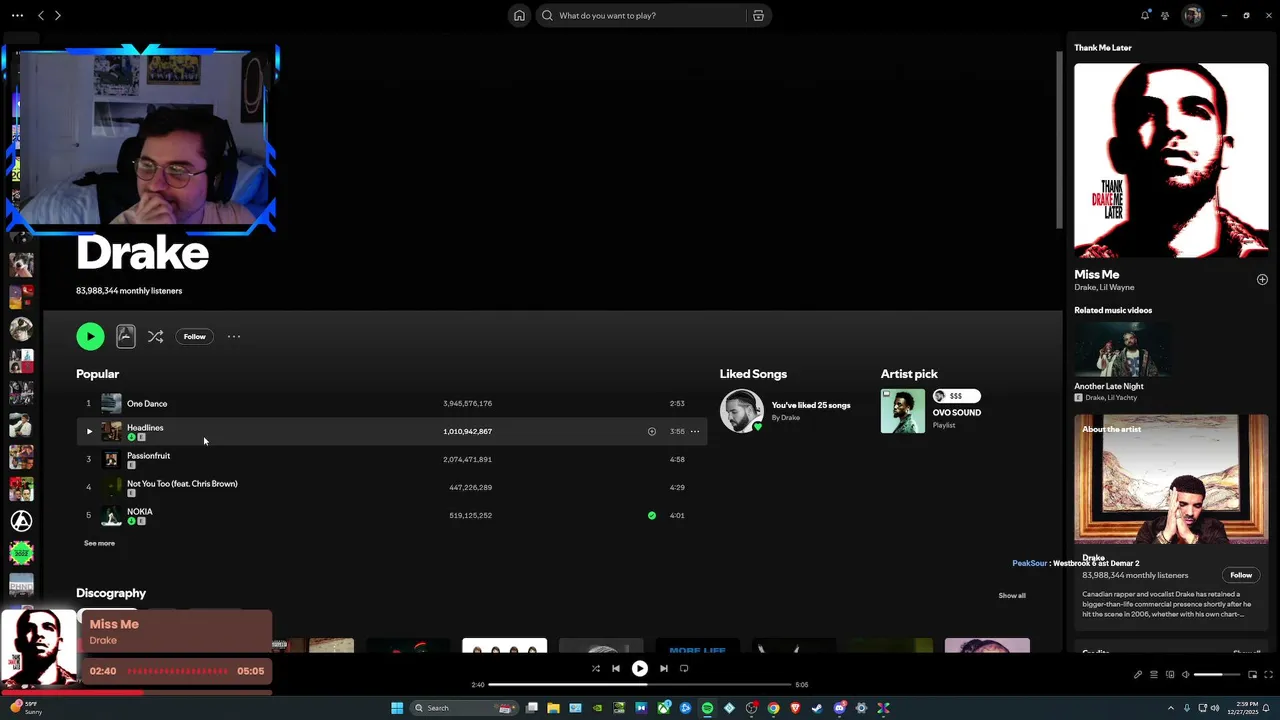Open Windows taskbar Search box

click(464, 708)
